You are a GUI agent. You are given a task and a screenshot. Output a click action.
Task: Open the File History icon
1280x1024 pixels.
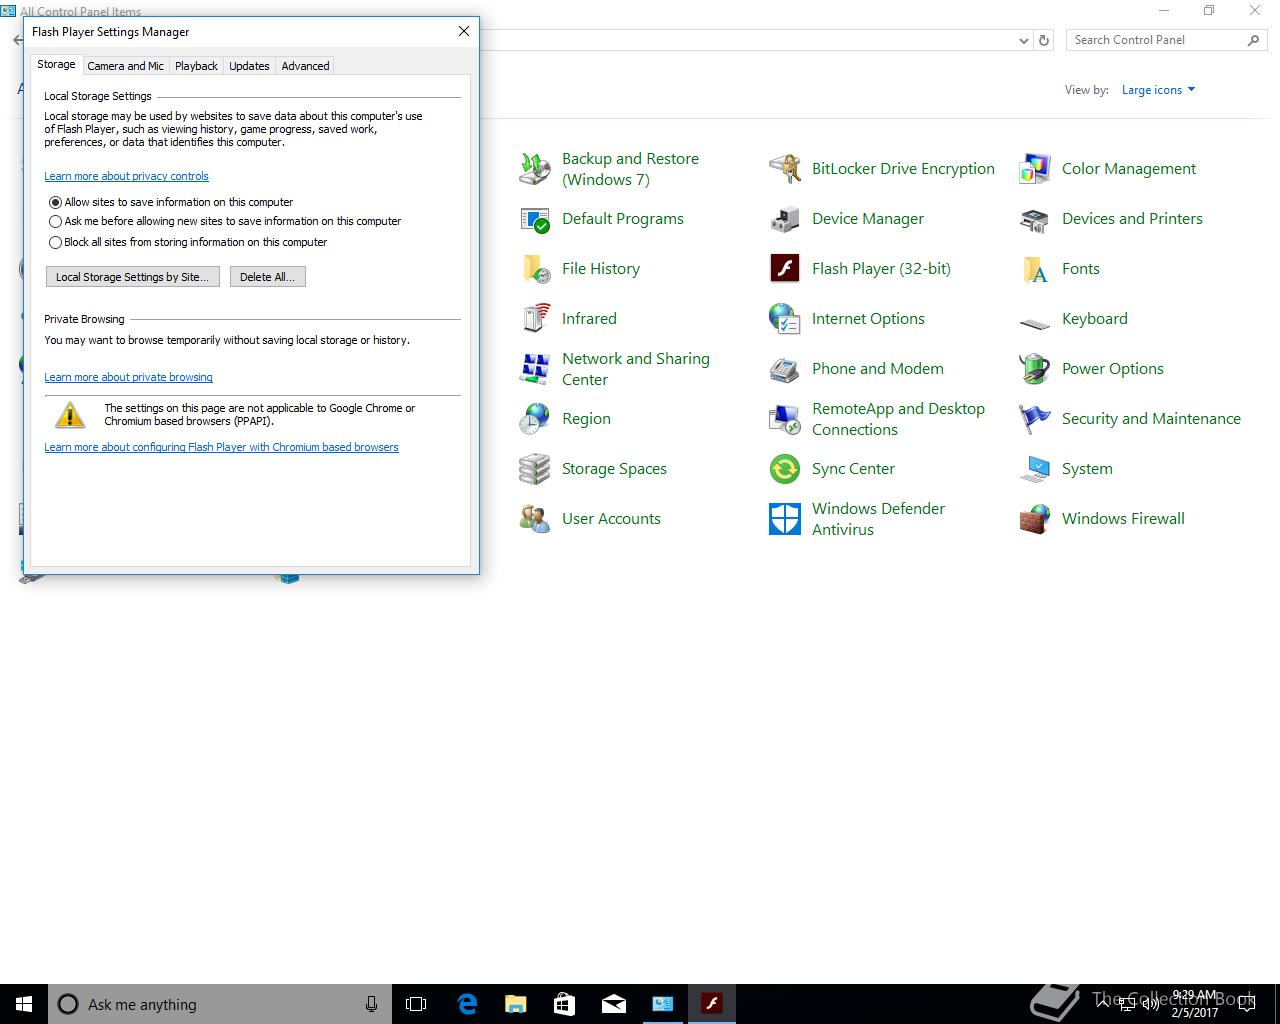[535, 269]
